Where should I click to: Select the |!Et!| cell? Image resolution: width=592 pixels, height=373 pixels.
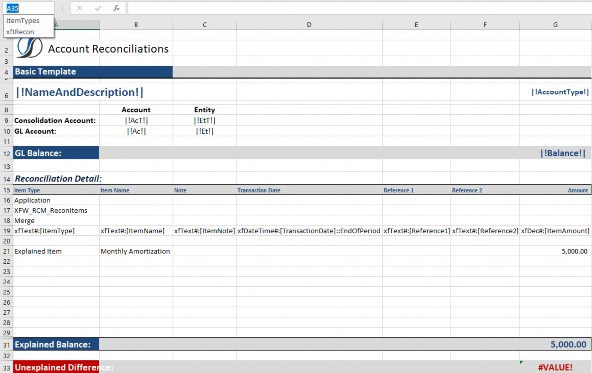205,131
